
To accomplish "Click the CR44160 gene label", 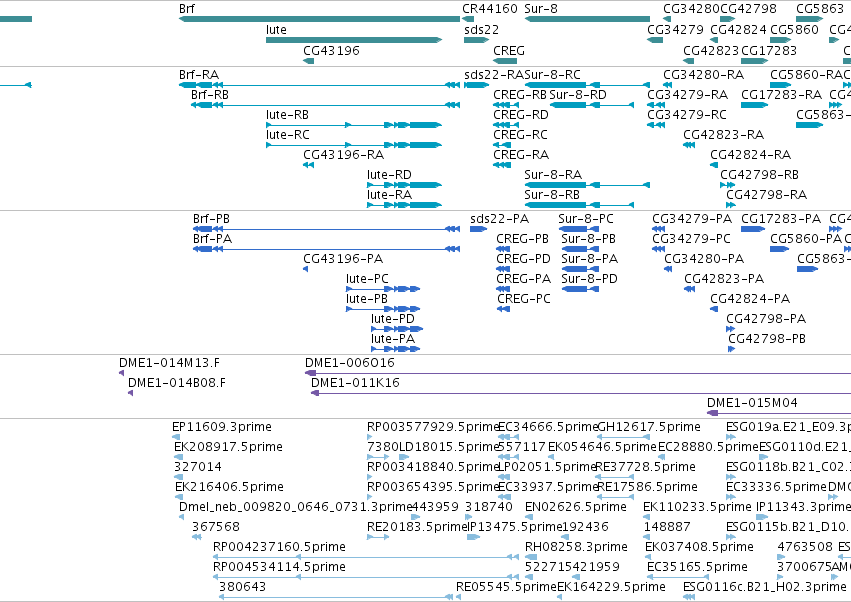I will (490, 9).
